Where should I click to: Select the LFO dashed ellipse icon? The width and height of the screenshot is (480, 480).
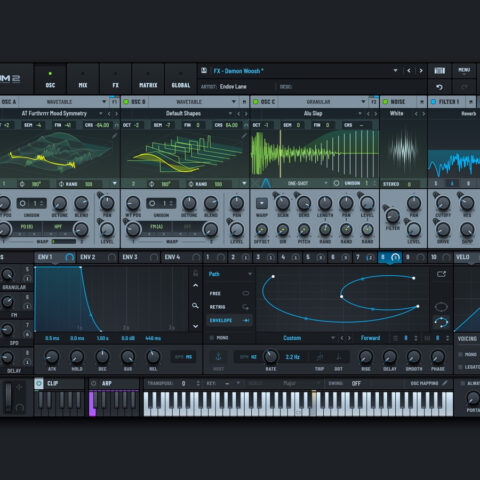441,306
